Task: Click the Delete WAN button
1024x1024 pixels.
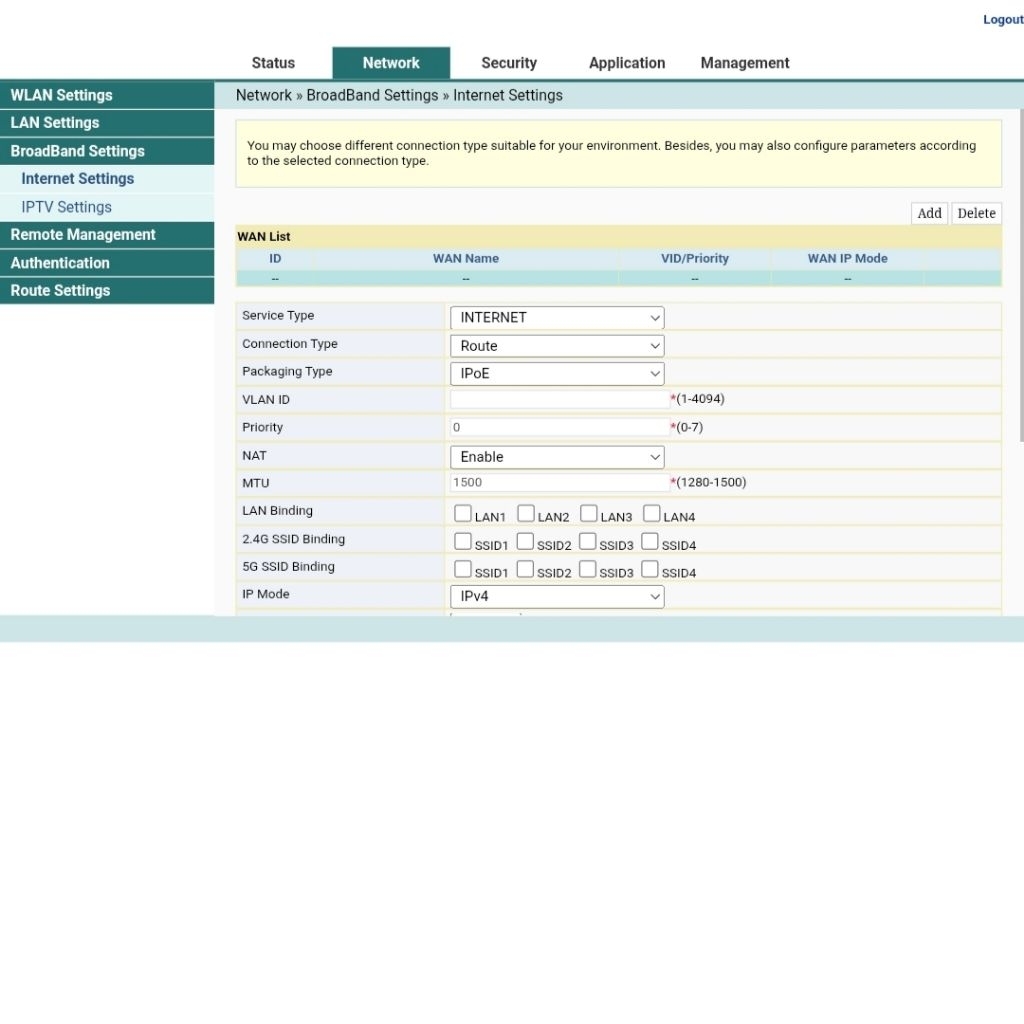Action: tap(976, 214)
